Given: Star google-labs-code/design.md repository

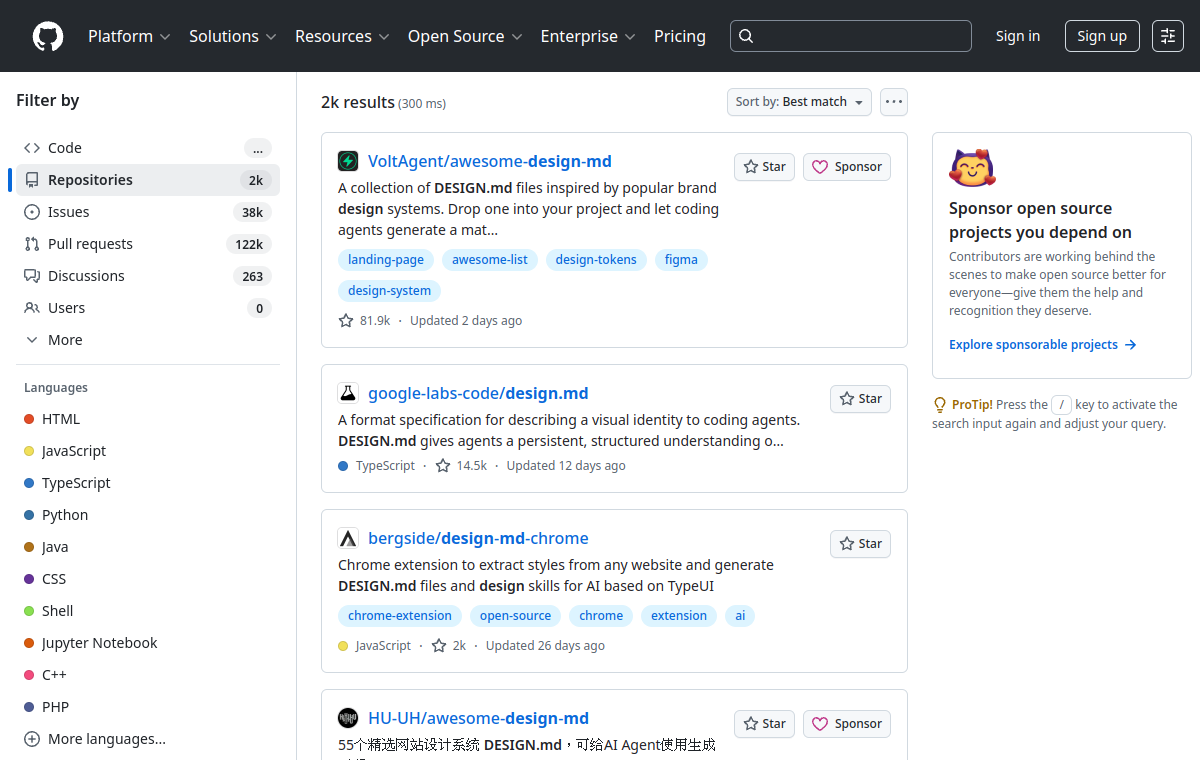Looking at the screenshot, I should pos(860,399).
